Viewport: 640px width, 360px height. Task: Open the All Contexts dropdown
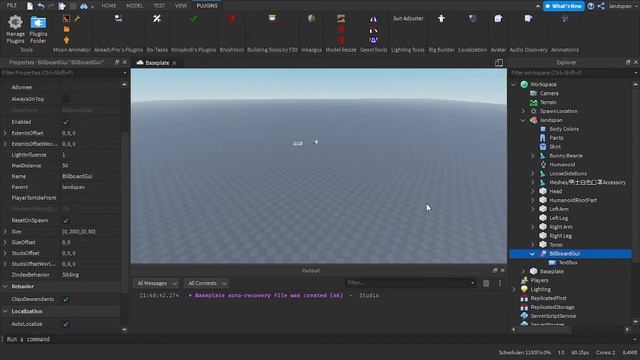coord(206,283)
